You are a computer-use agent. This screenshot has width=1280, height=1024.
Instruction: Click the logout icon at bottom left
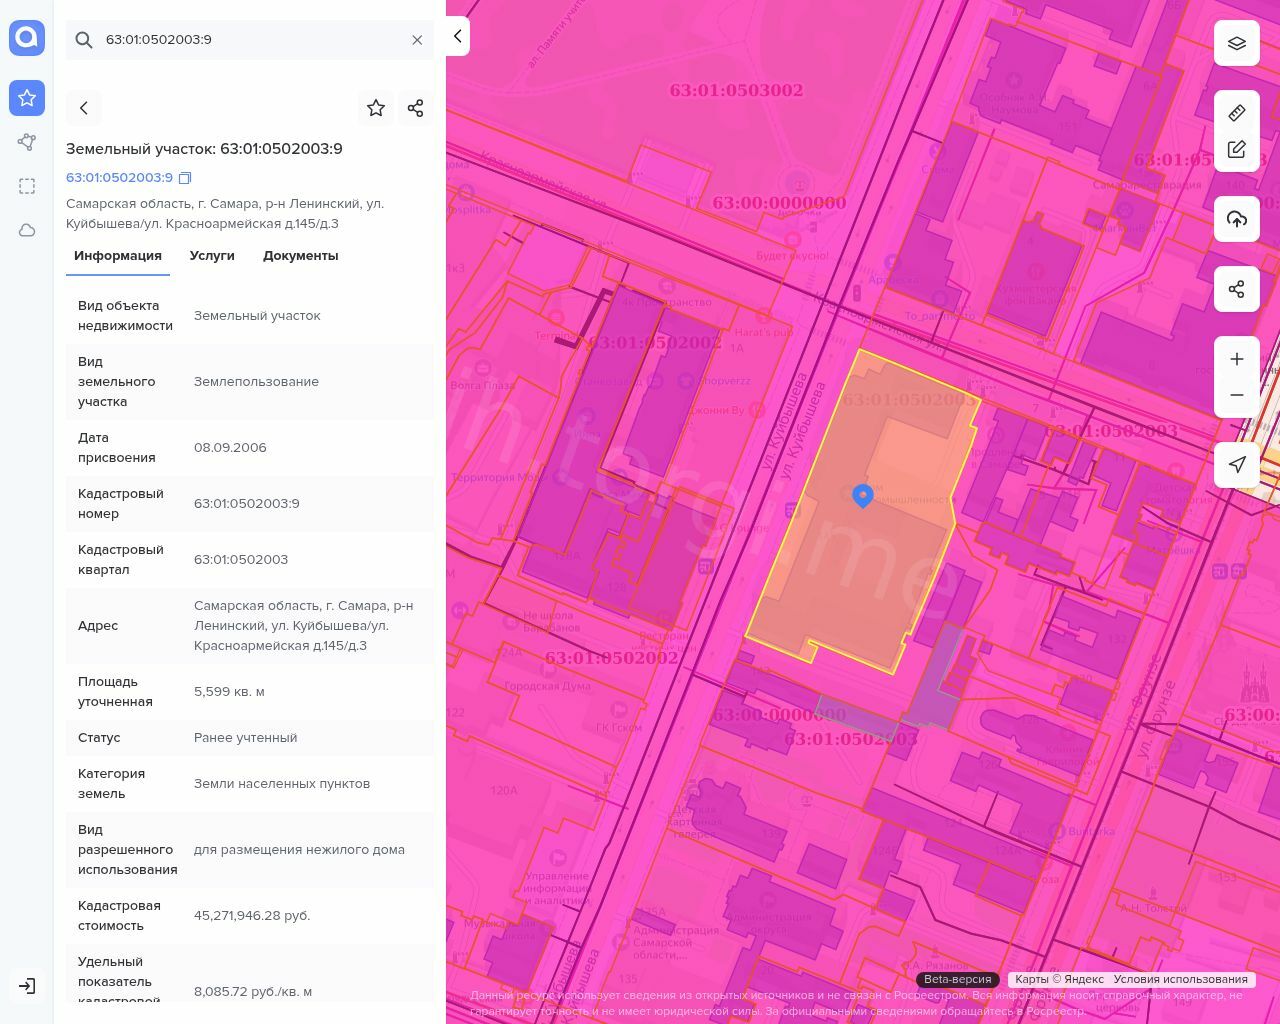27,986
